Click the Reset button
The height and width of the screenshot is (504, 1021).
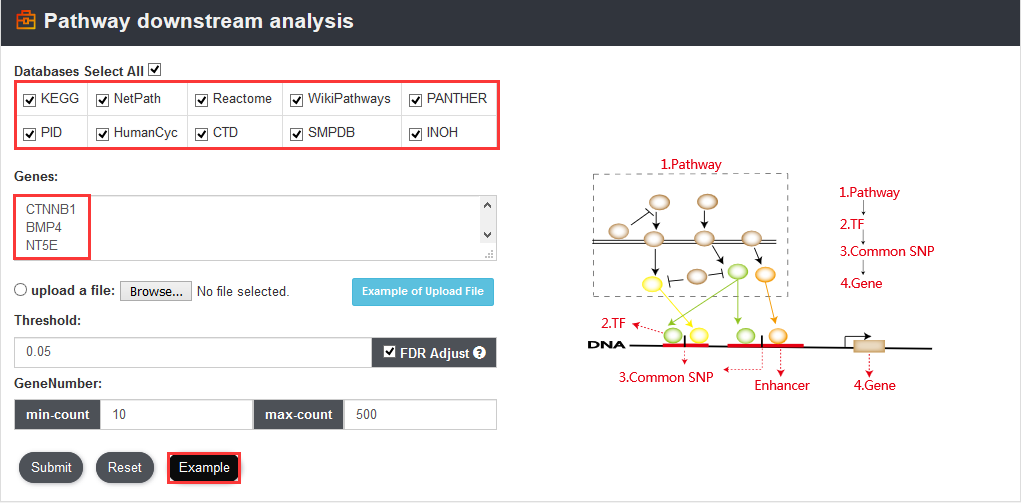click(124, 467)
